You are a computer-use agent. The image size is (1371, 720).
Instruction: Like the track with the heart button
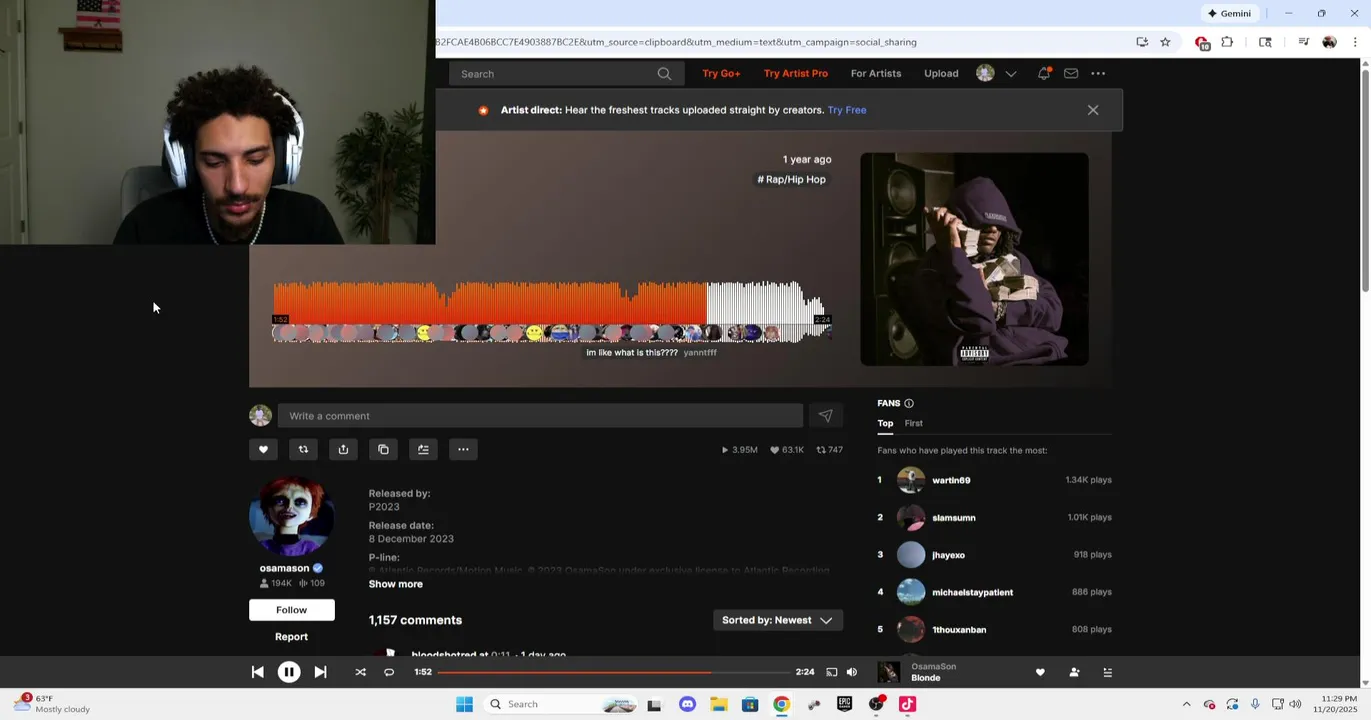click(263, 449)
